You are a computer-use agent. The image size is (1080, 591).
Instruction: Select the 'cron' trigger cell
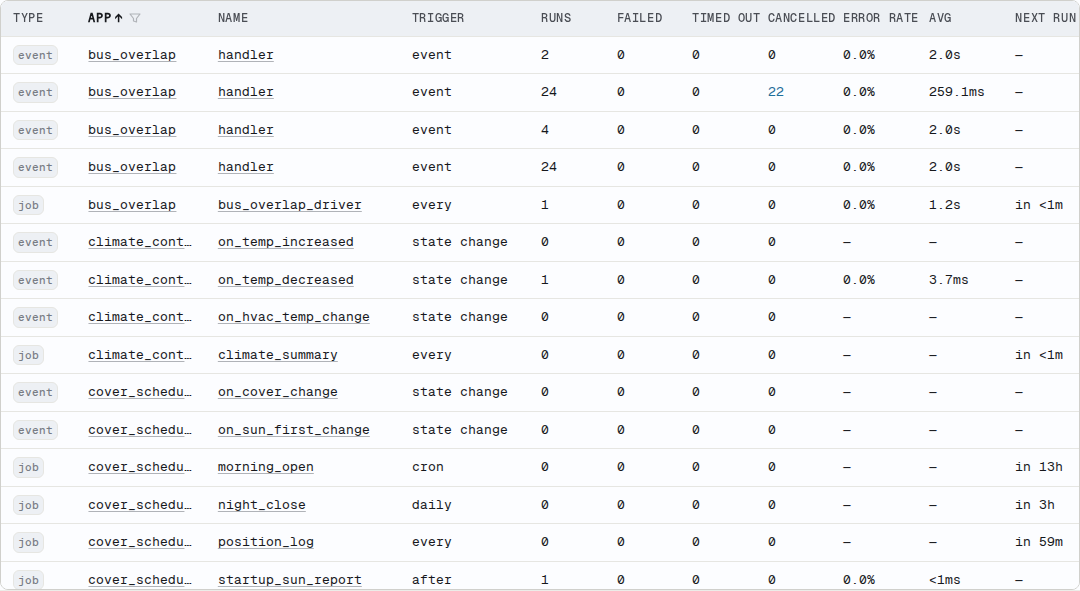coord(428,468)
